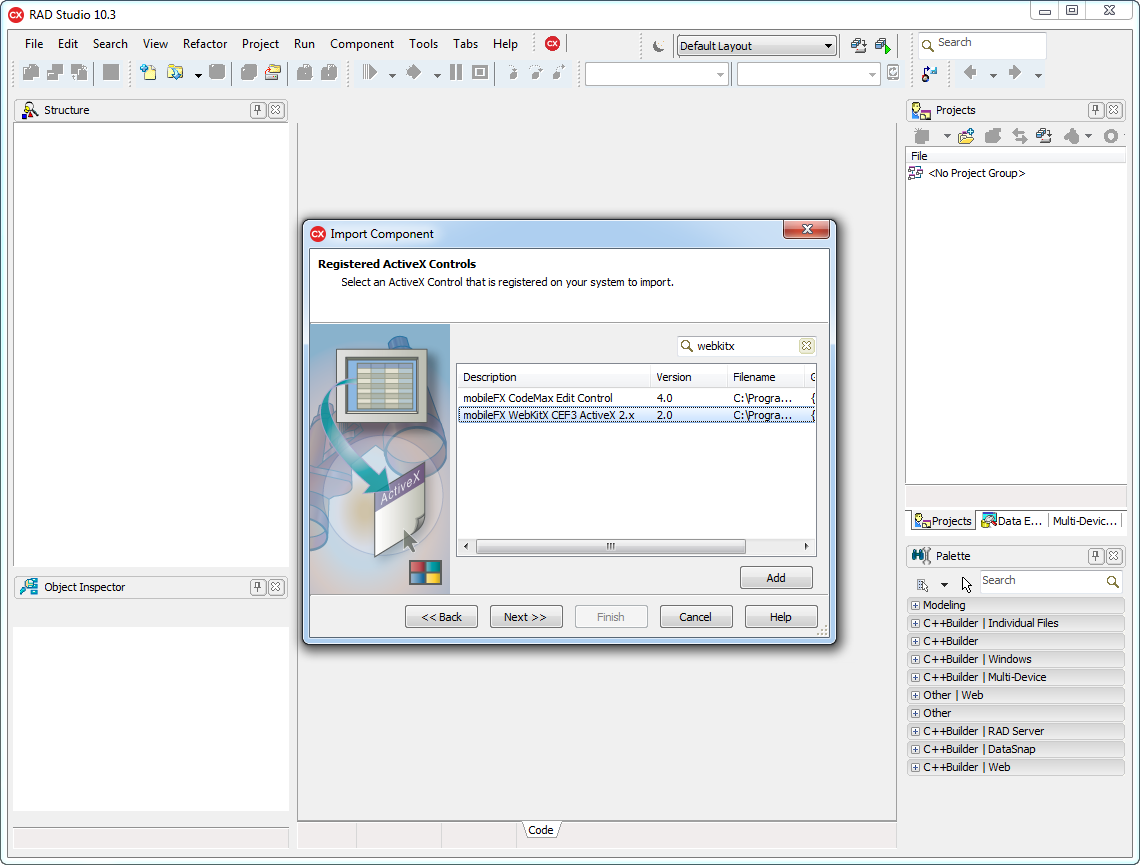Click the Sync Prototypes icon beside the combo boxes

[893, 73]
